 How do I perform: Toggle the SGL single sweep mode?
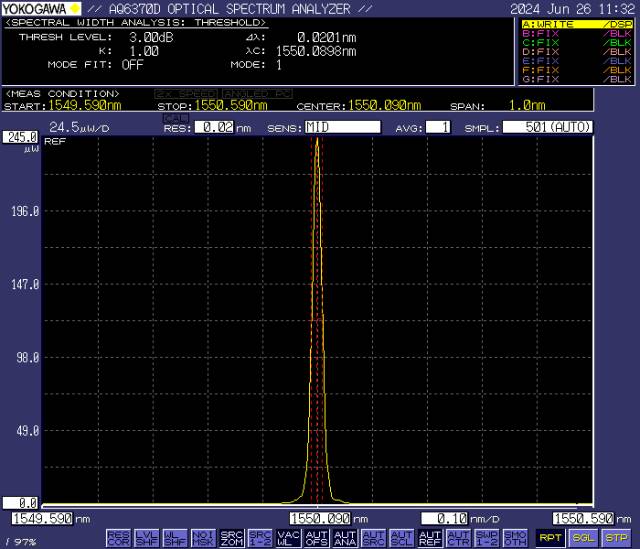583,538
